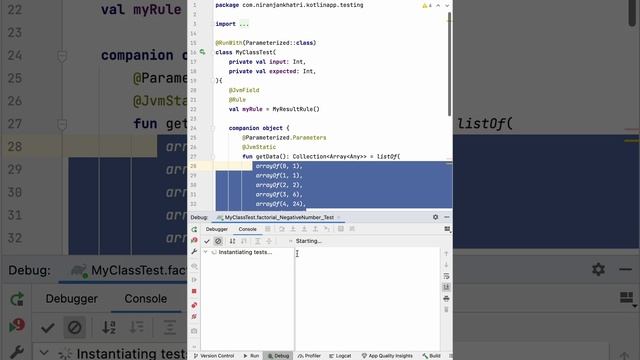640x360 pixels.
Task: Fold line 24 marker in background editor
Action: [x=62, y=56]
